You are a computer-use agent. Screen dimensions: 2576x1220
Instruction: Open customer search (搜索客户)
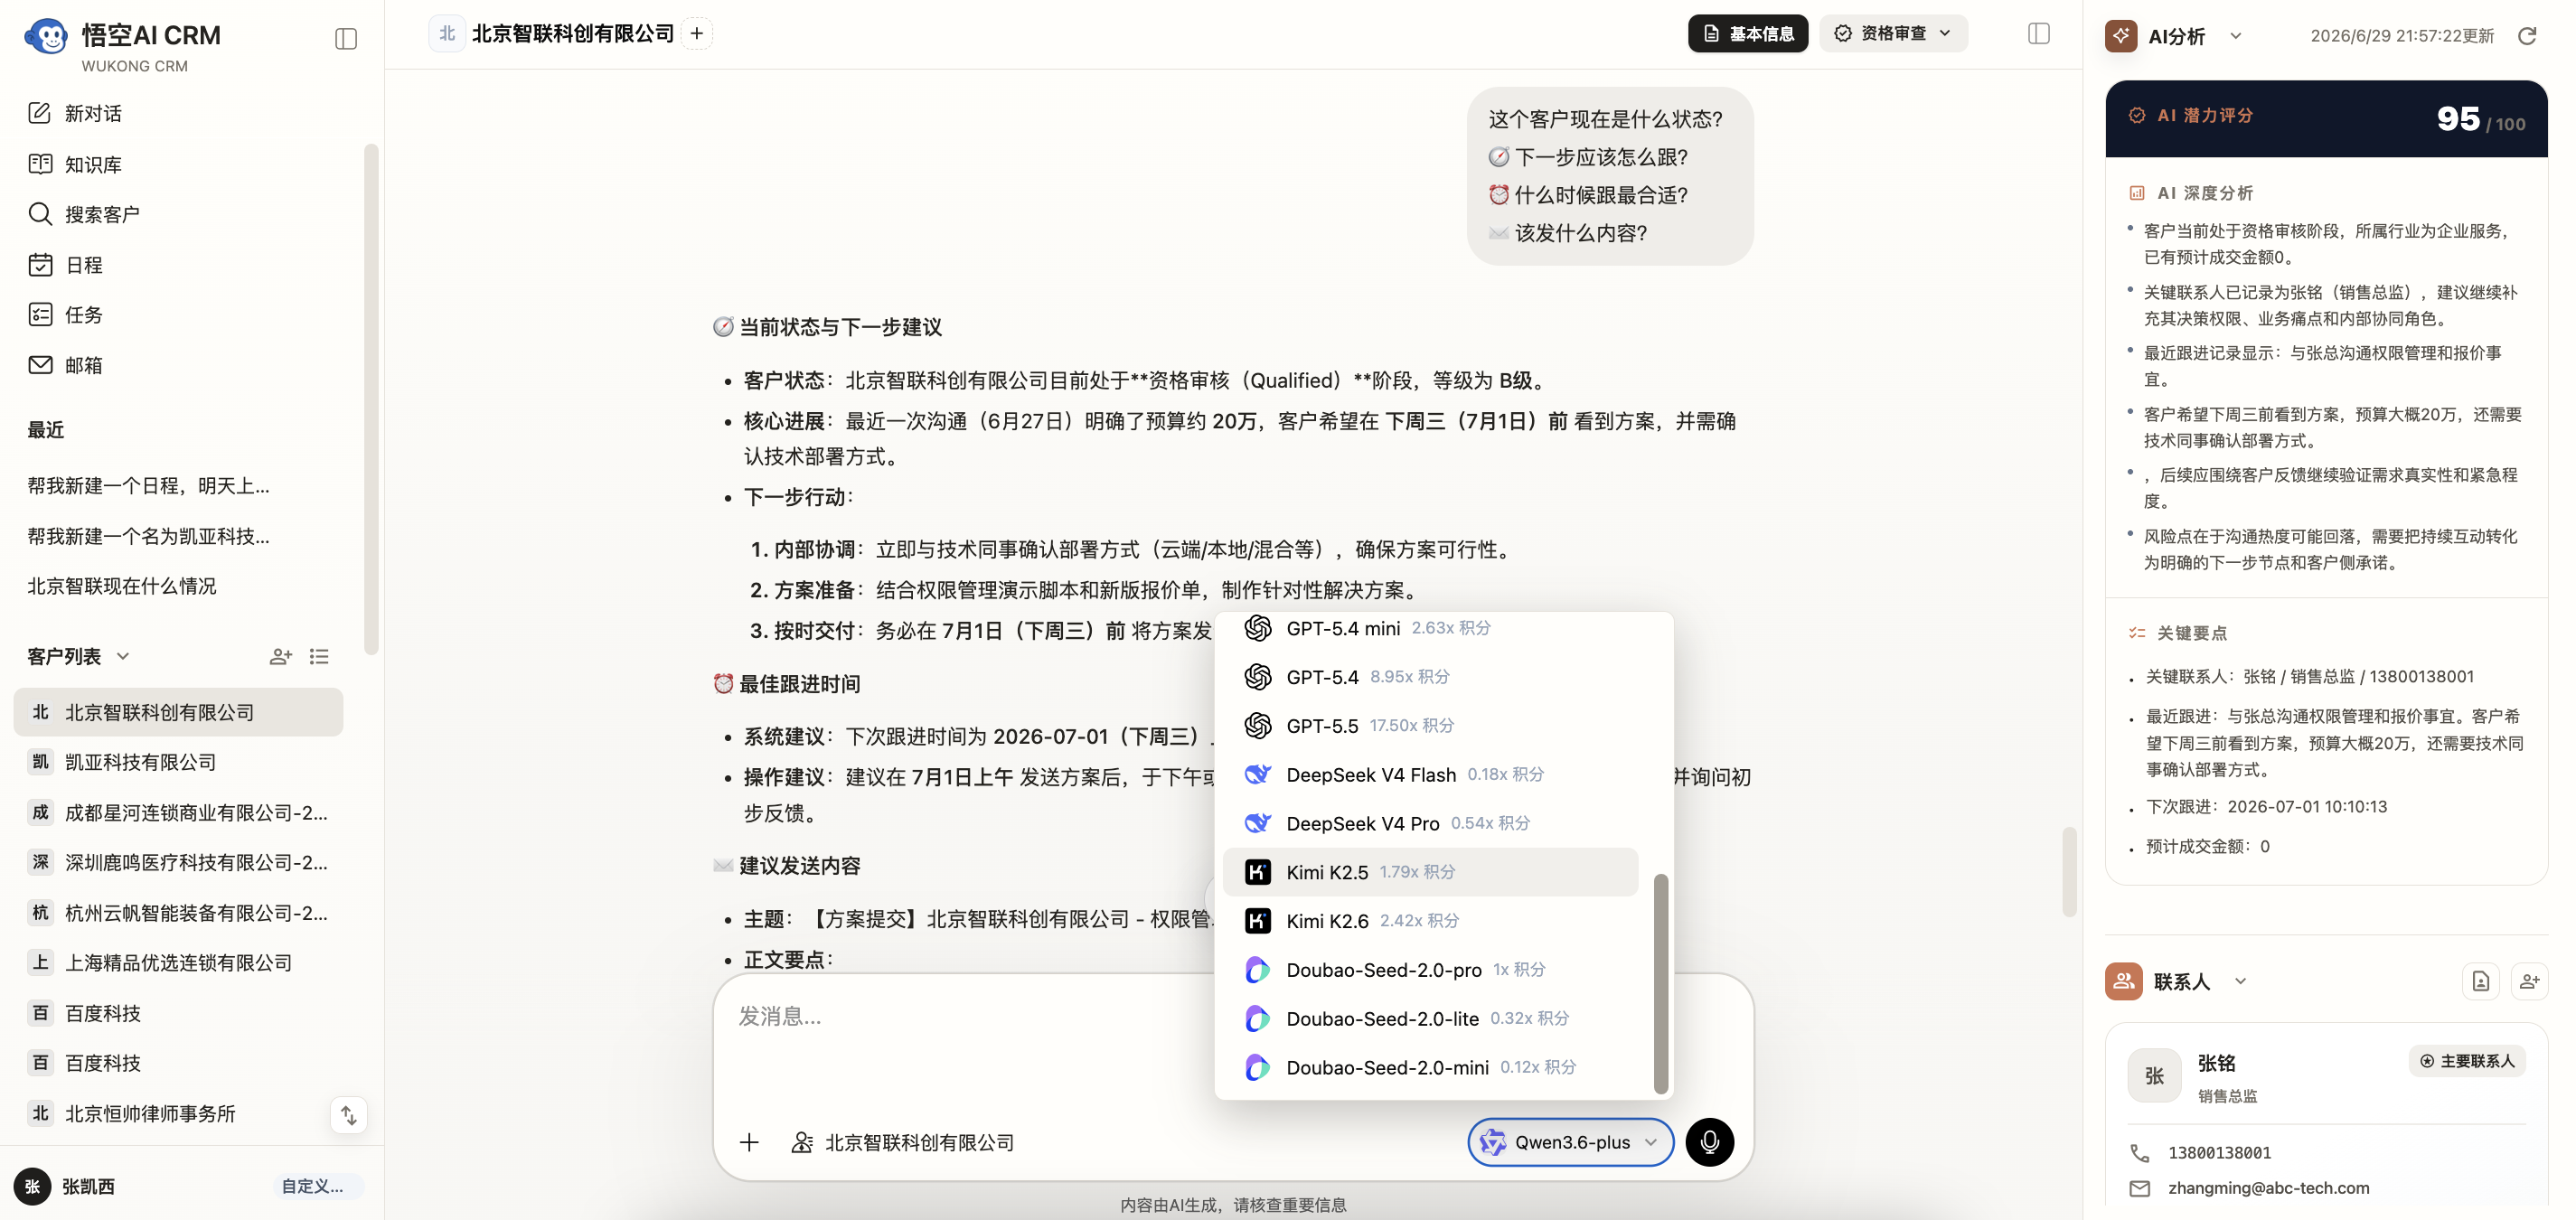click(84, 214)
